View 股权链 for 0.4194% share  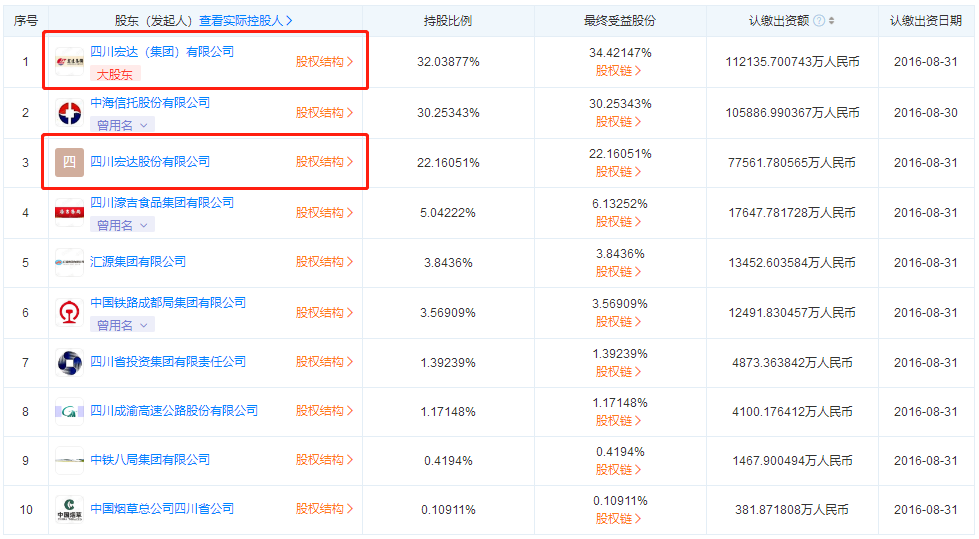618,470
